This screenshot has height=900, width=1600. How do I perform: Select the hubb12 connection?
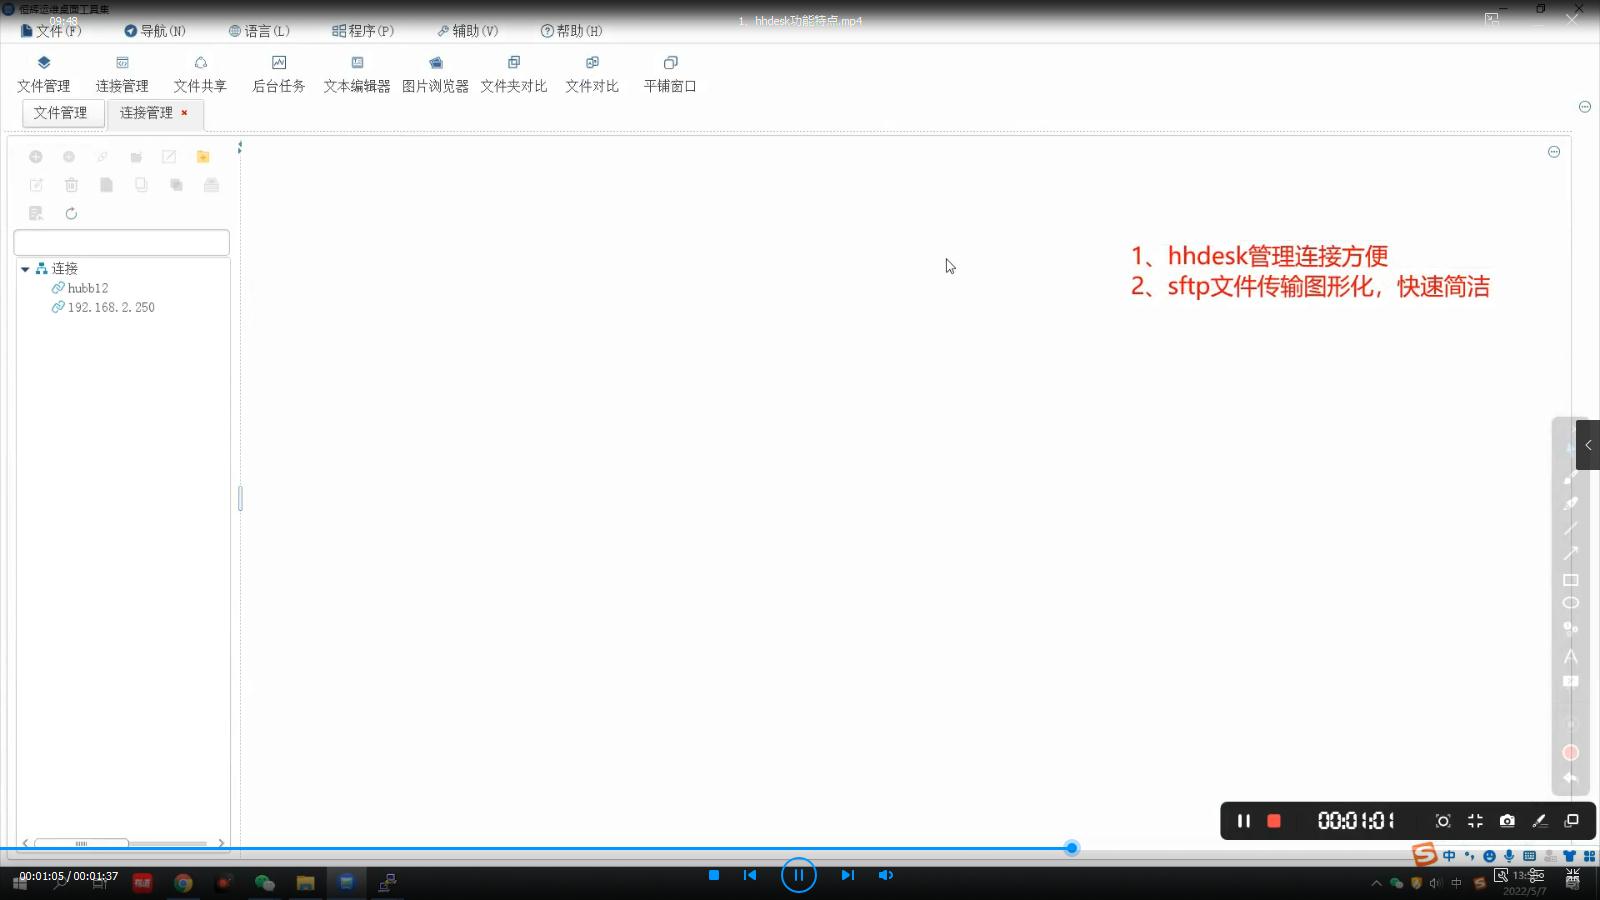coord(80,288)
